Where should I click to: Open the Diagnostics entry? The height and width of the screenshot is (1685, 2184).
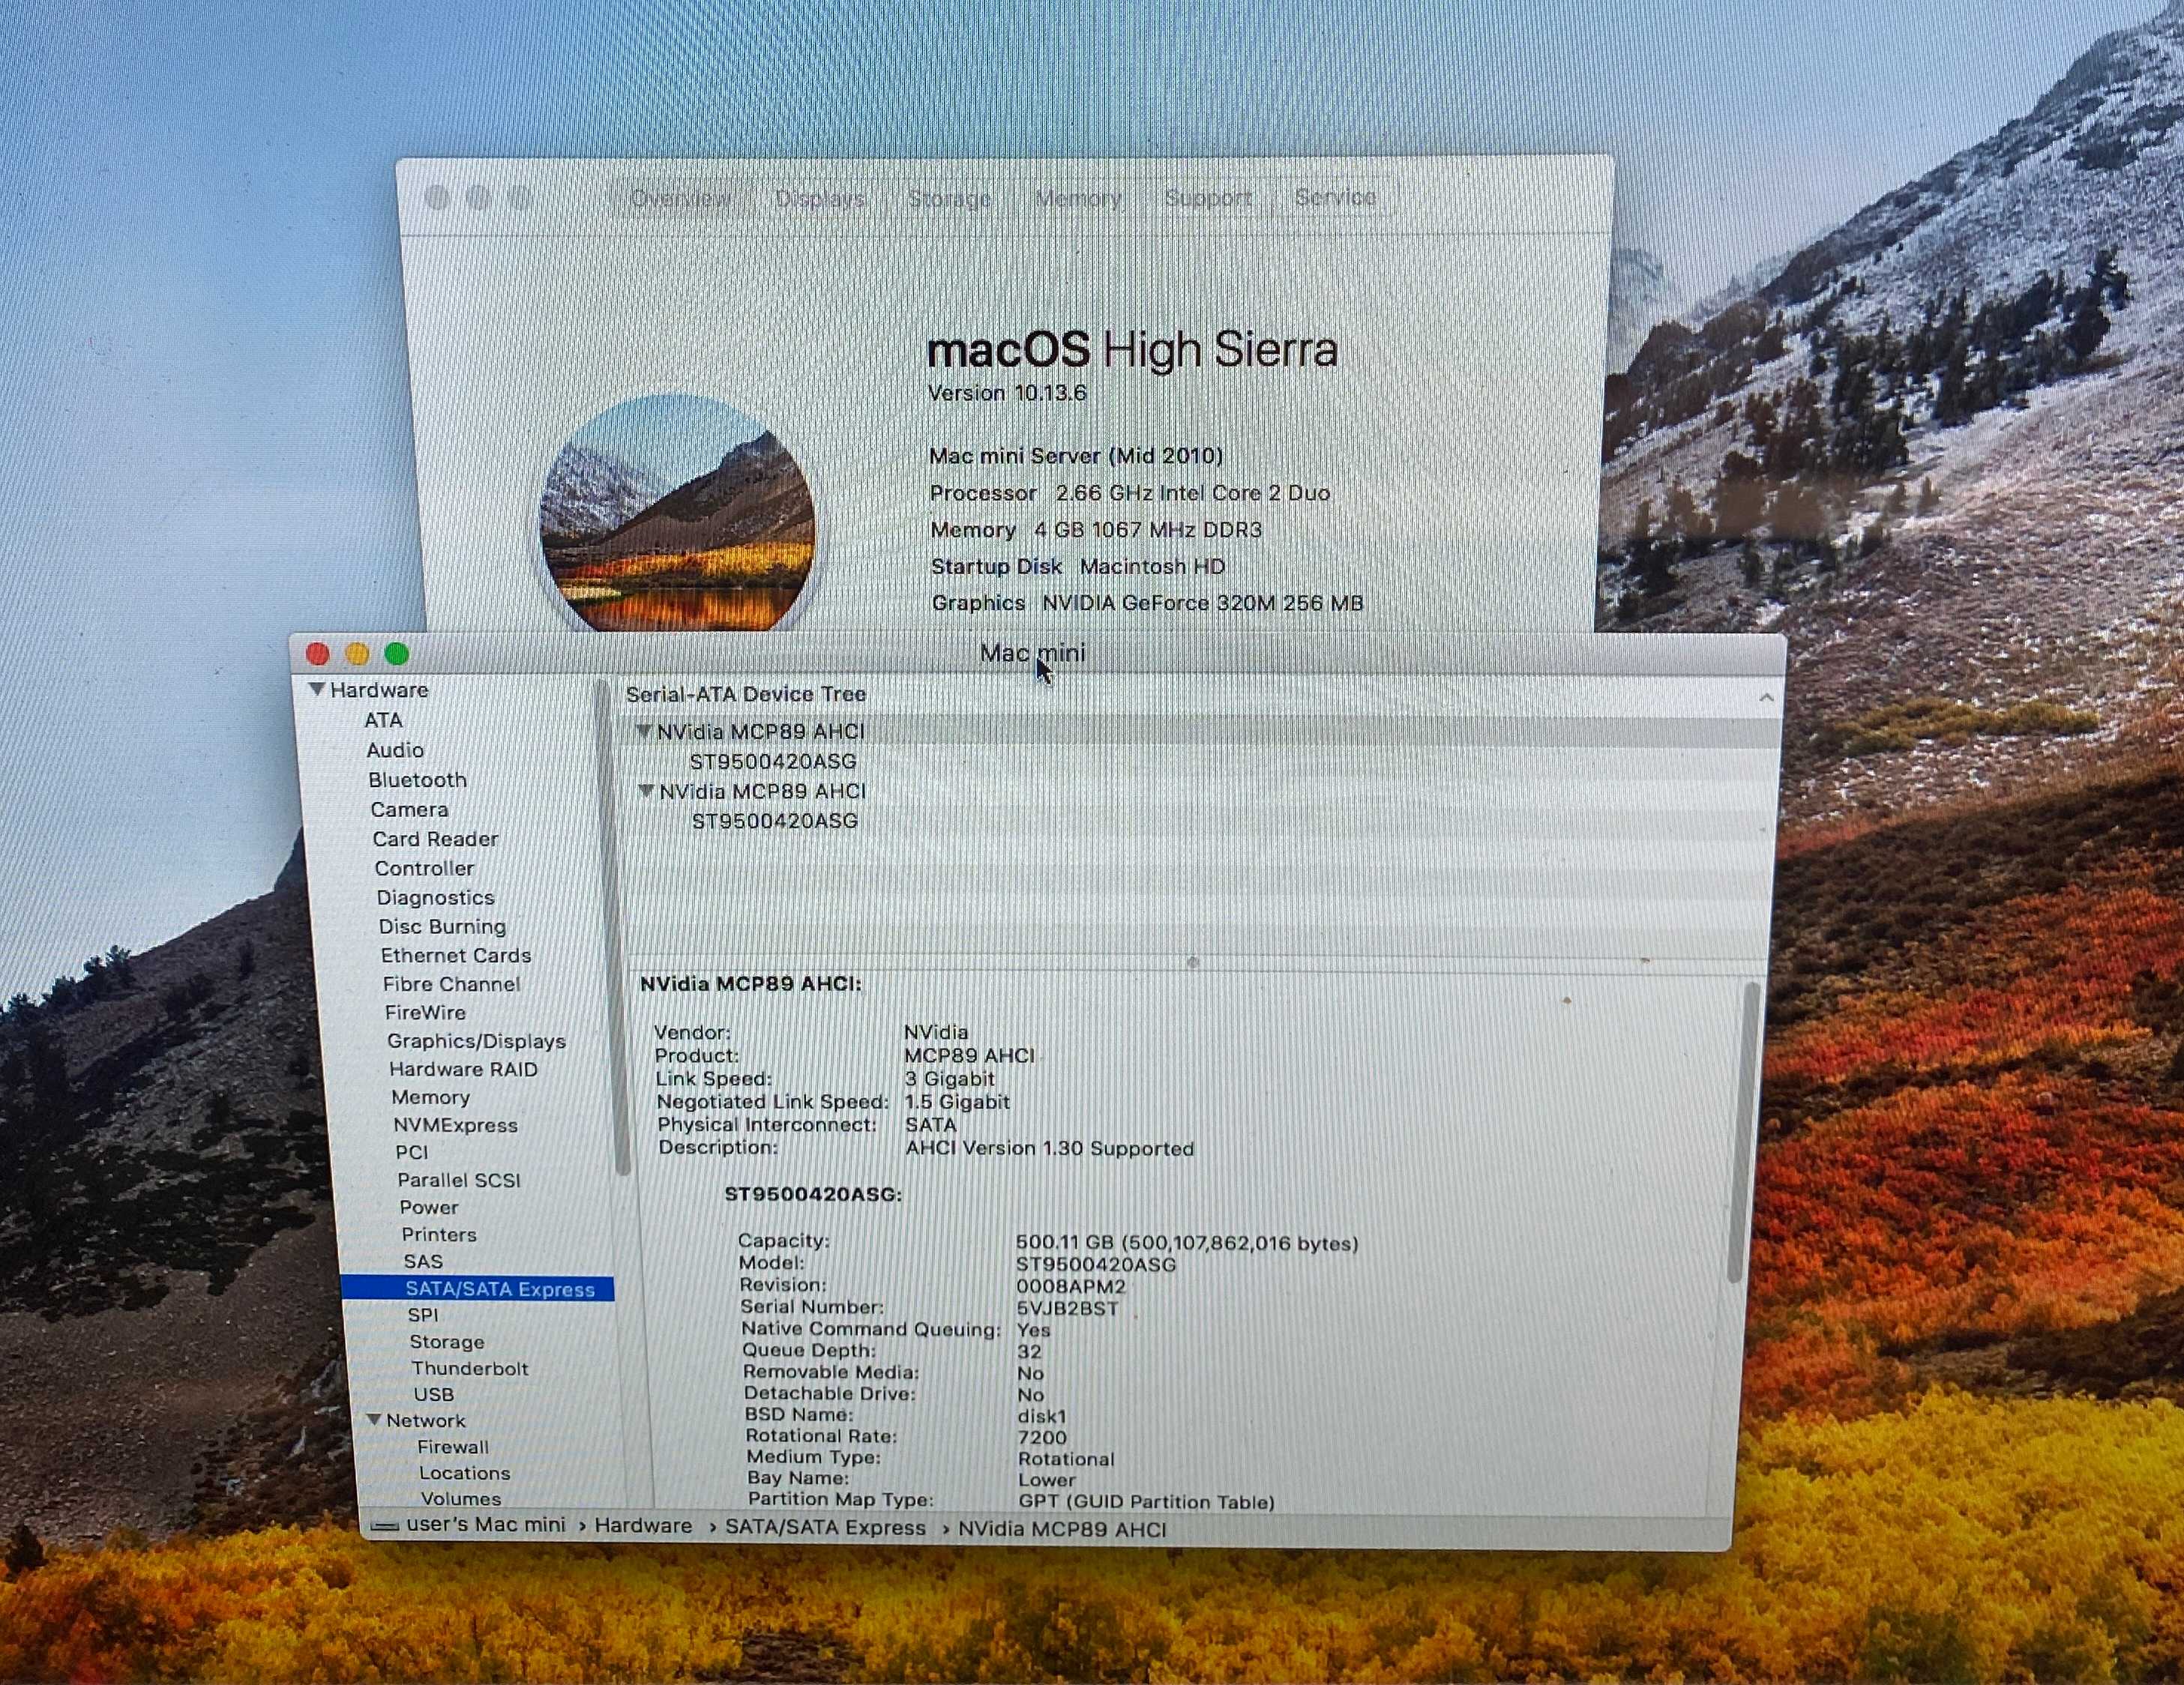(435, 897)
